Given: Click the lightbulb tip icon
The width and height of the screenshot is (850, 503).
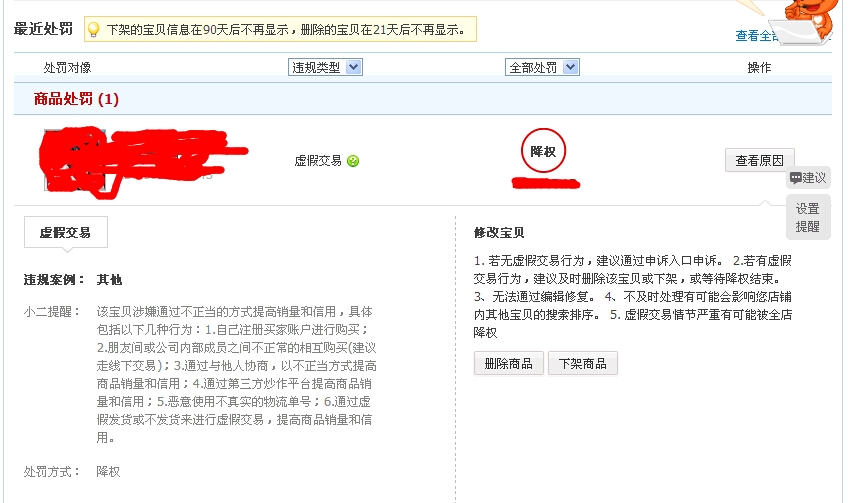Looking at the screenshot, I should 94,30.
